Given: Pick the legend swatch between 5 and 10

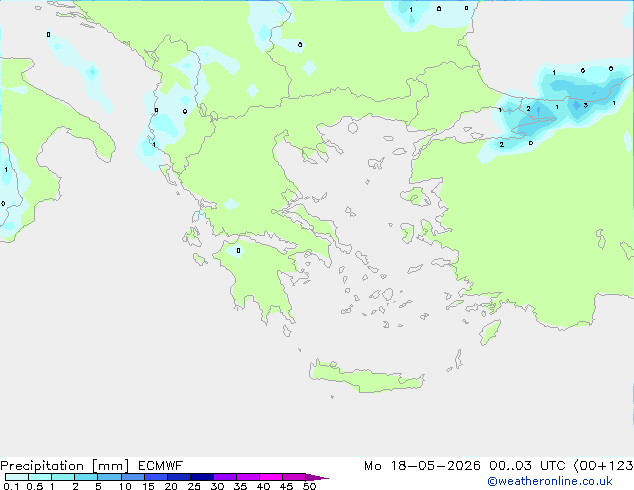Looking at the screenshot, I should point(109,477).
